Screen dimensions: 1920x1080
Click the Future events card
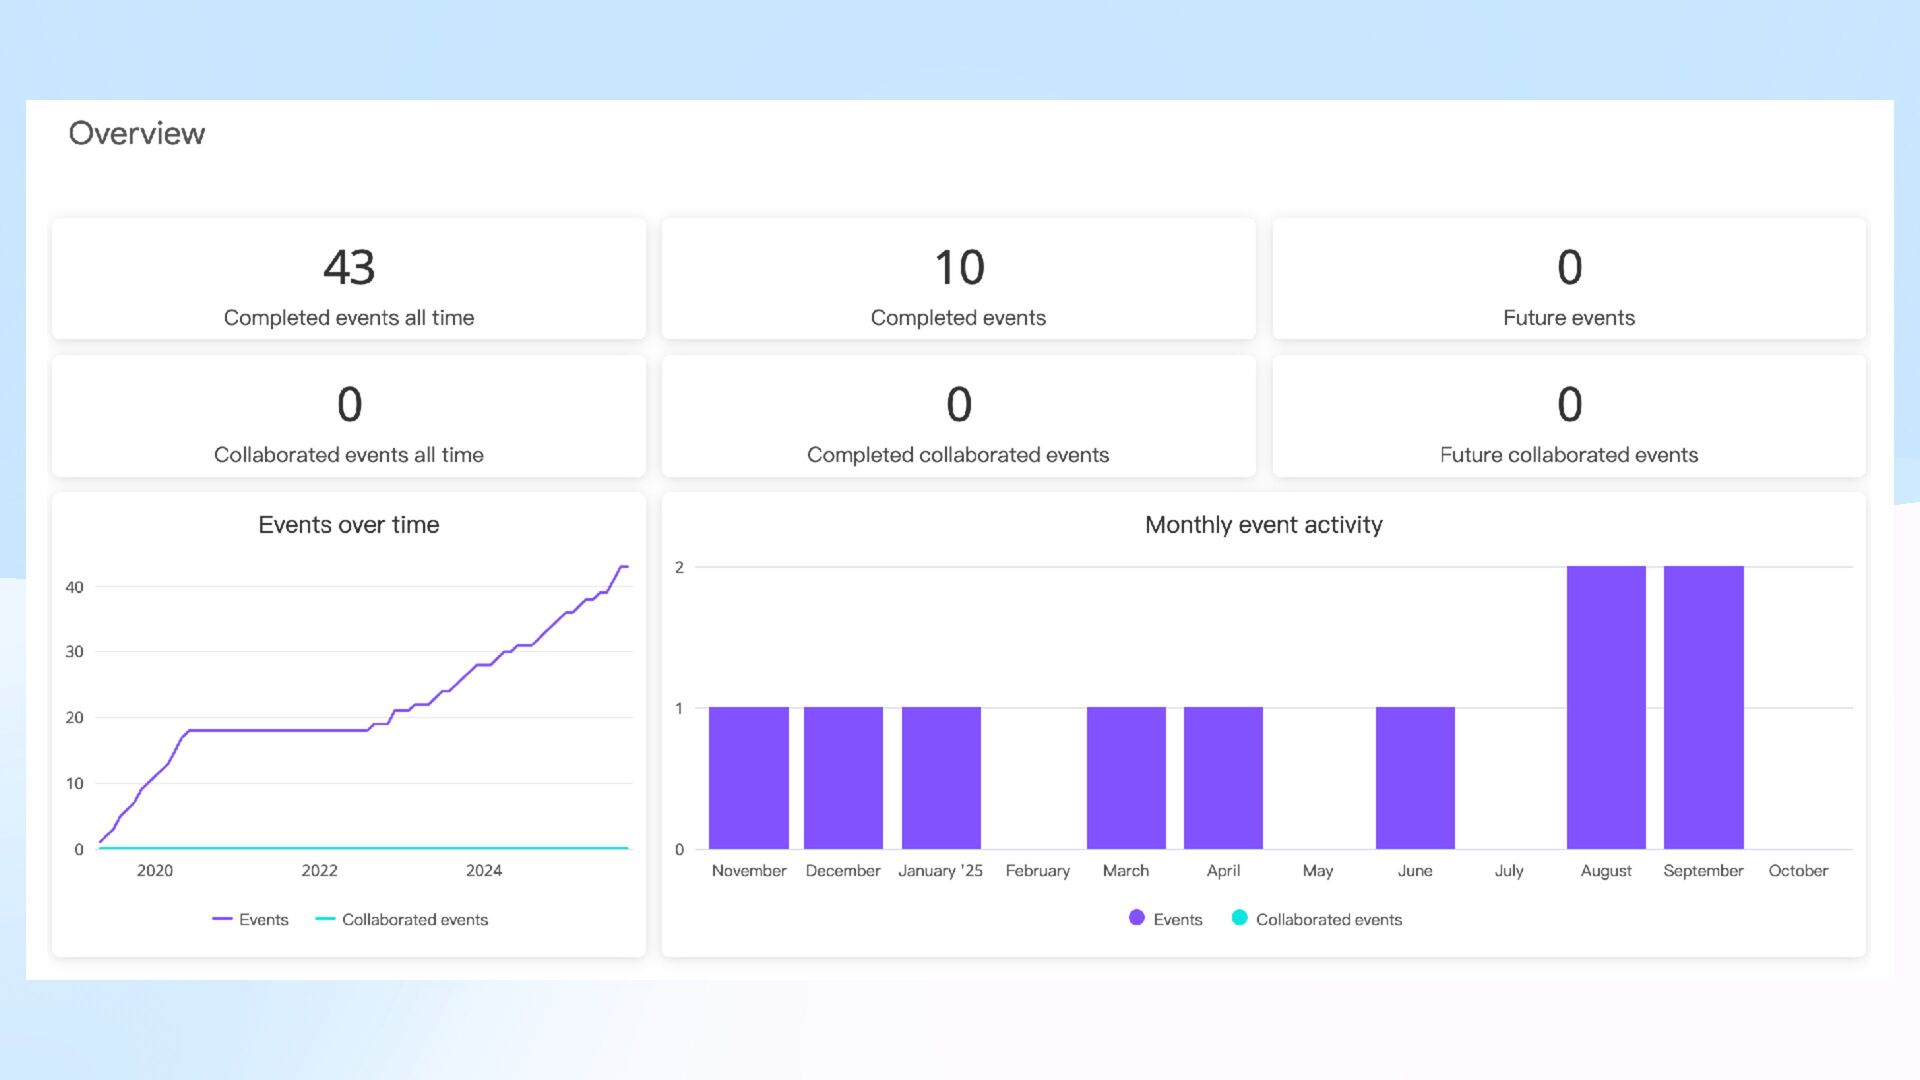click(1569, 279)
